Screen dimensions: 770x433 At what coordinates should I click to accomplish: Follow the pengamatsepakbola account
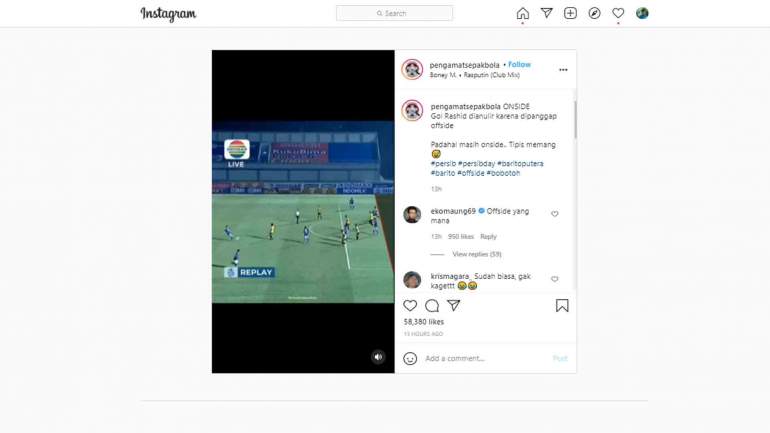(x=520, y=64)
